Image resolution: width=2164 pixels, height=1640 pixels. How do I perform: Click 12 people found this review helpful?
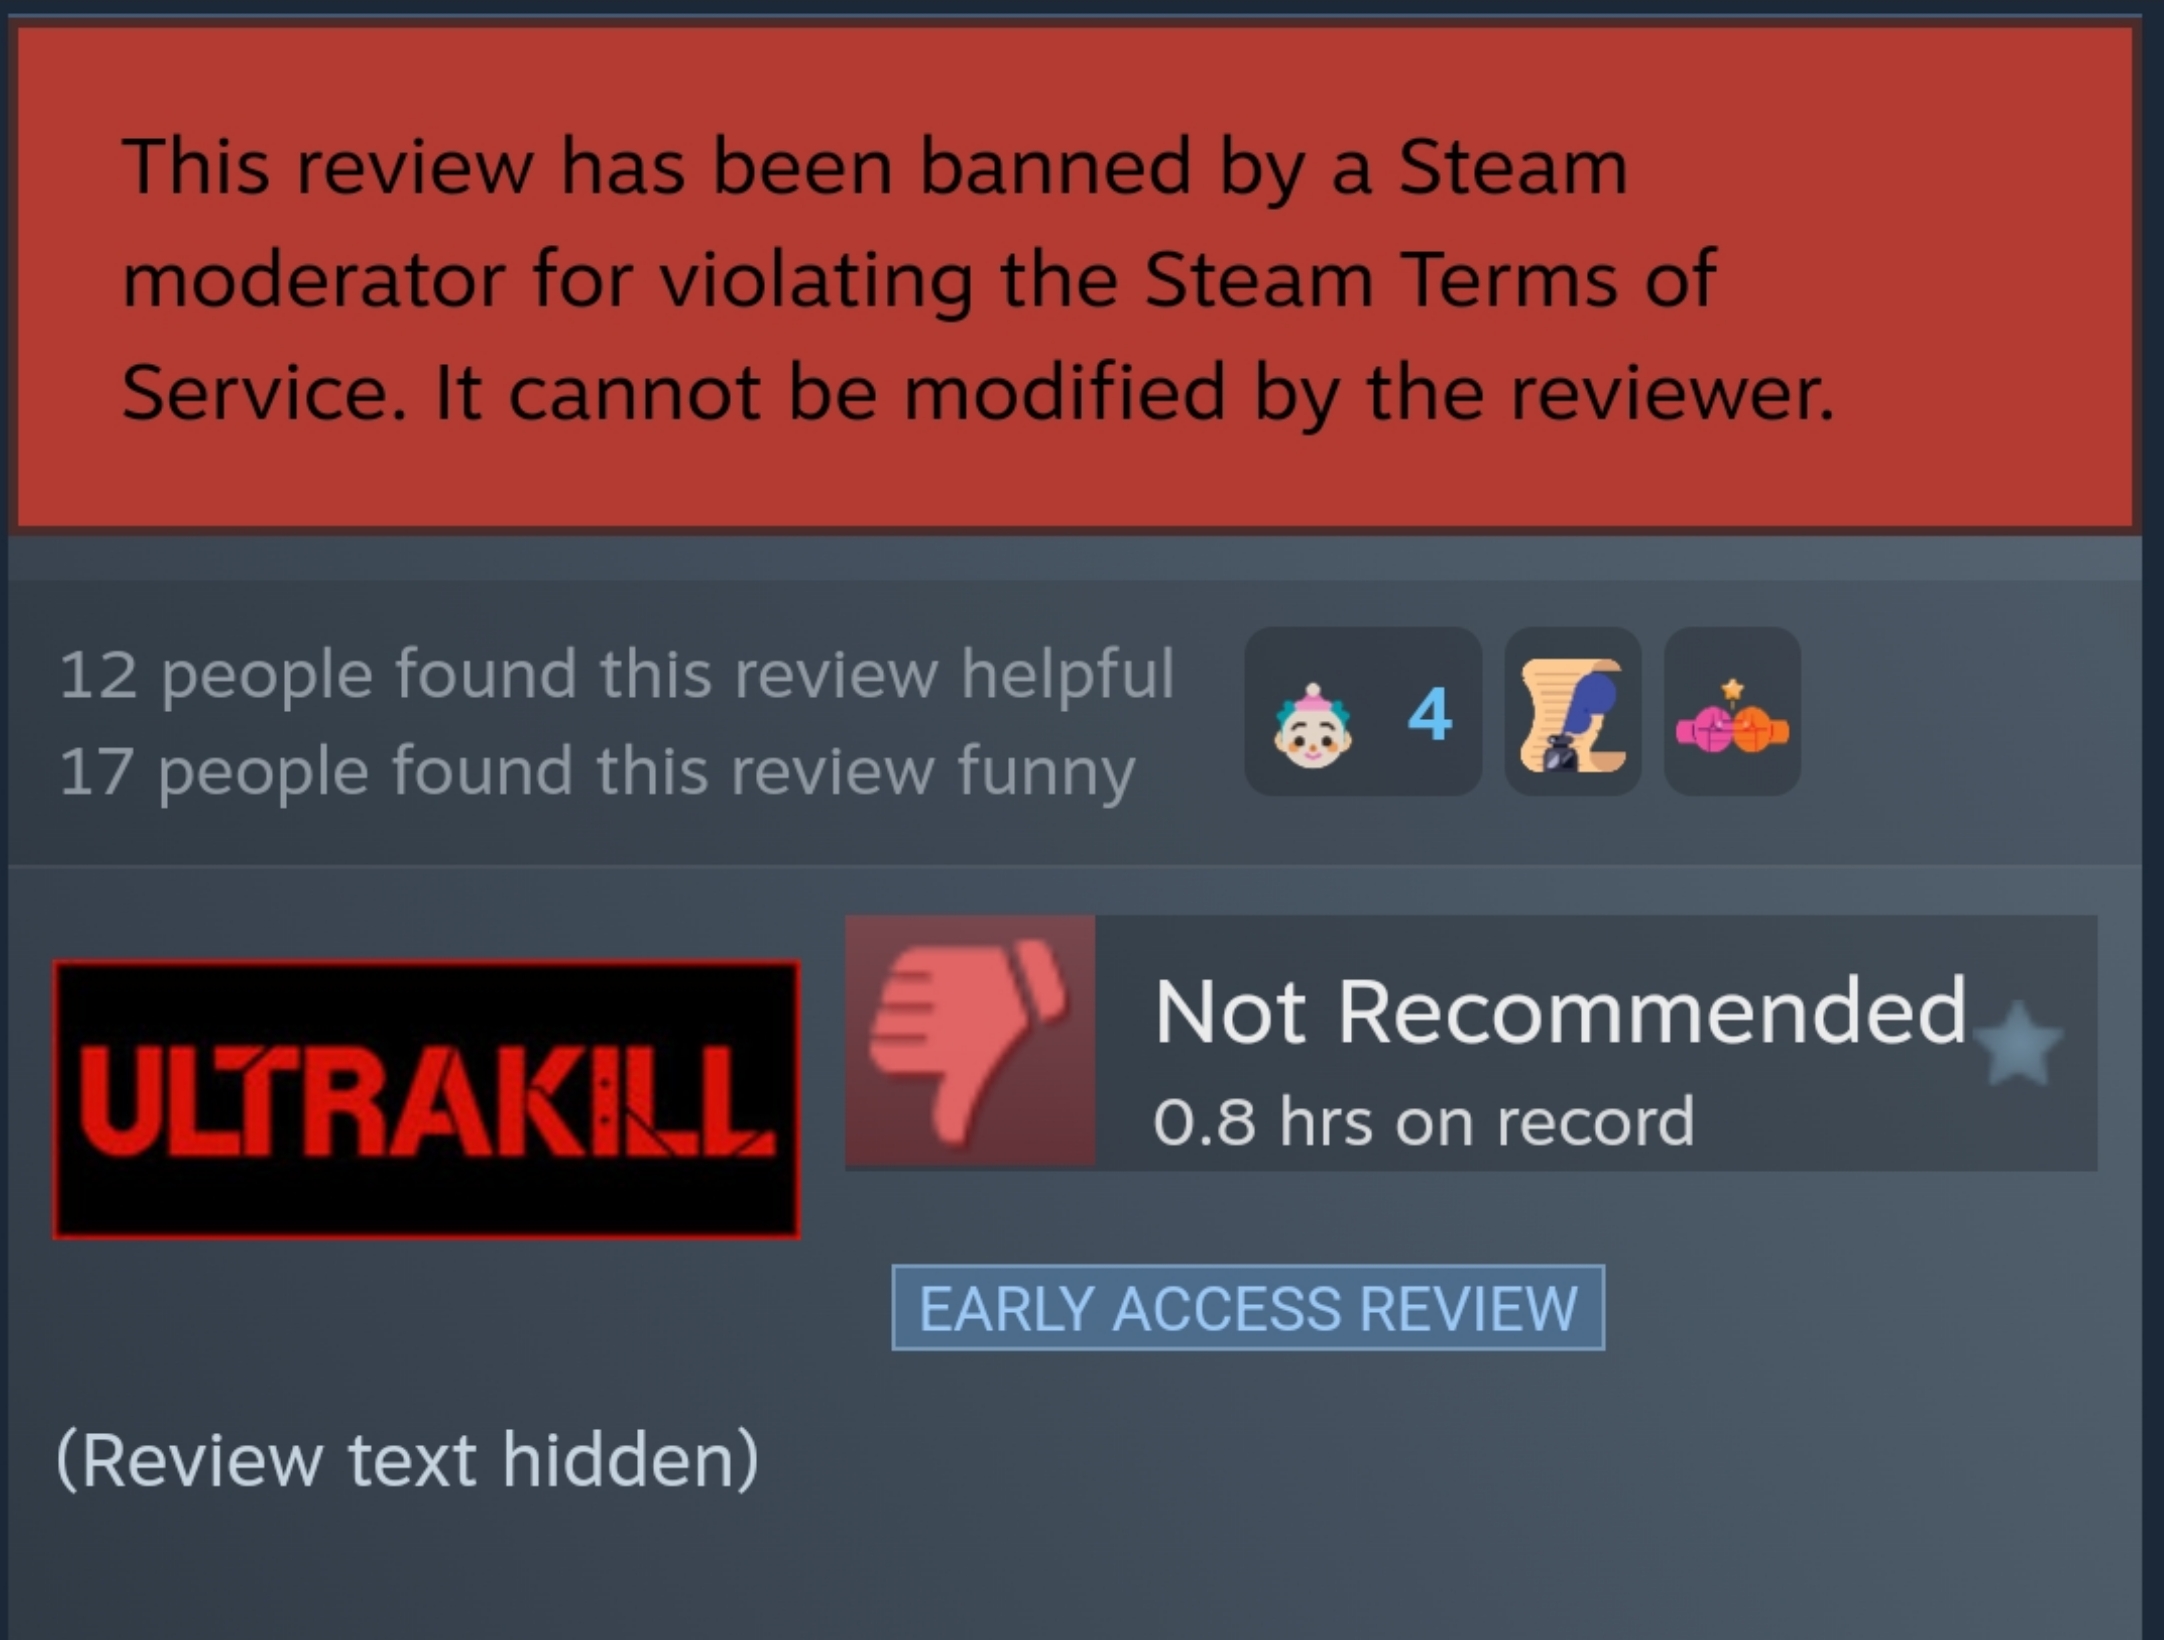coord(616,675)
